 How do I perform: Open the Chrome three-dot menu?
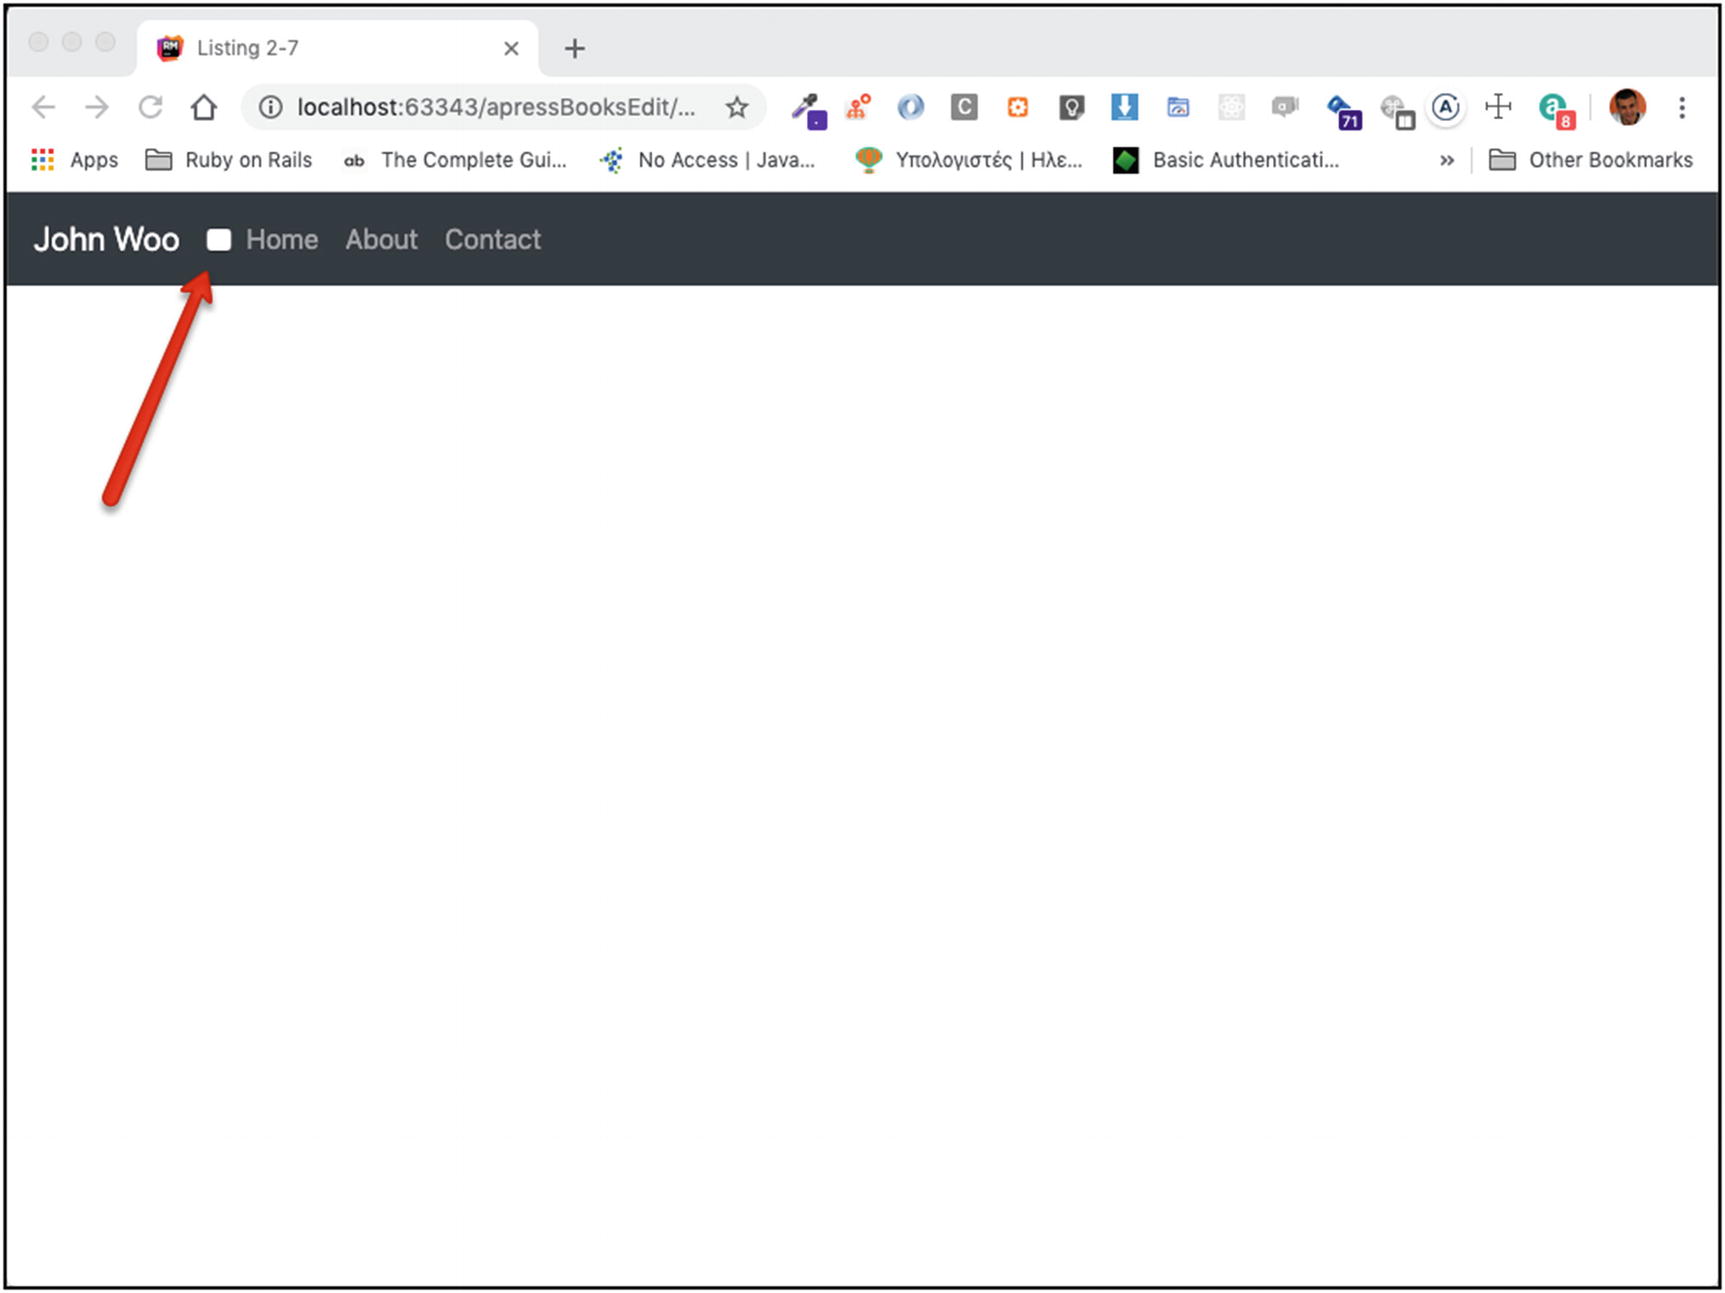1682,107
